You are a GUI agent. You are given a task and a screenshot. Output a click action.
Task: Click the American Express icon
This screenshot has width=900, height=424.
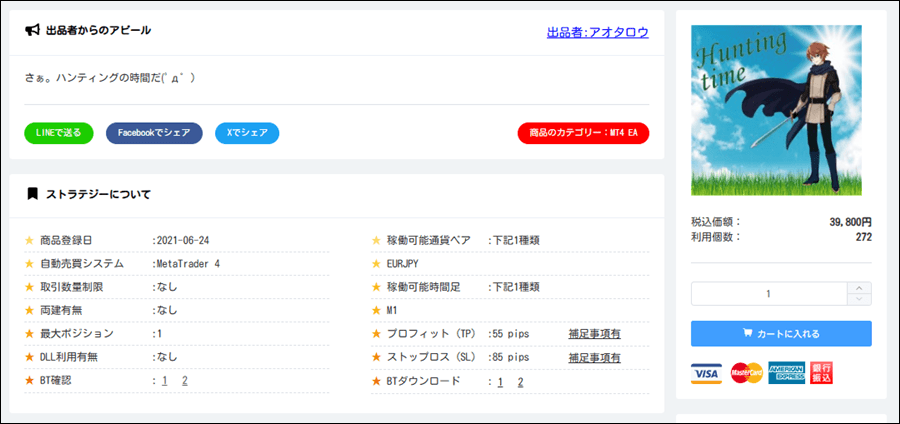[x=786, y=373]
